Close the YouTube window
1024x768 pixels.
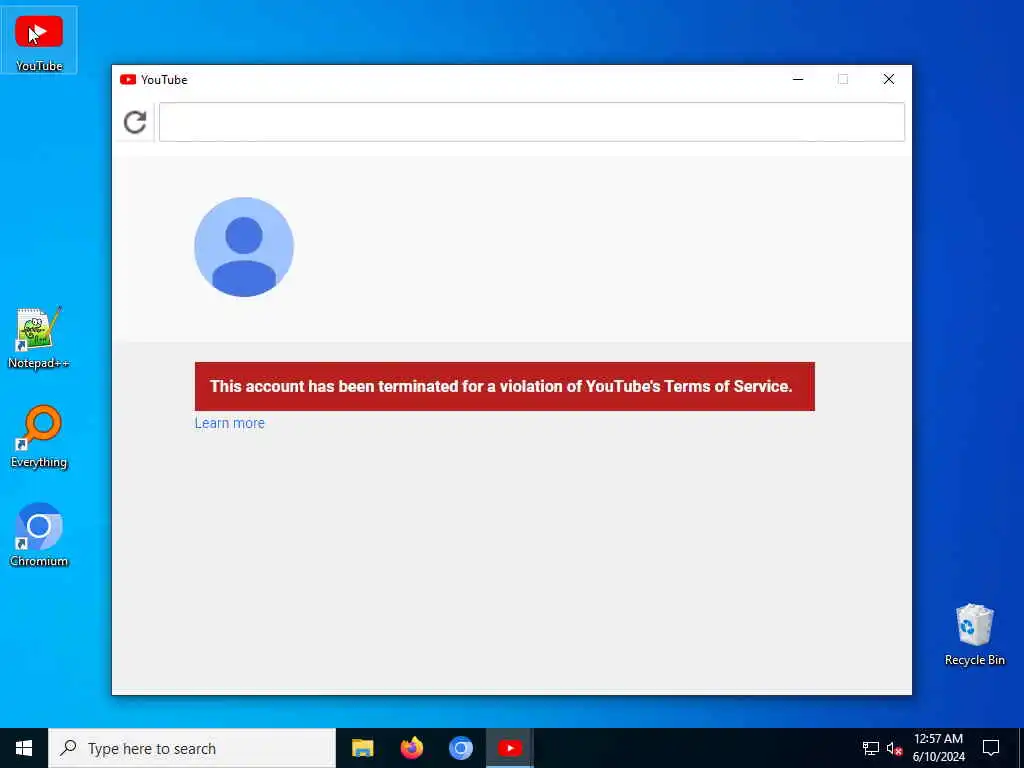[x=889, y=79]
